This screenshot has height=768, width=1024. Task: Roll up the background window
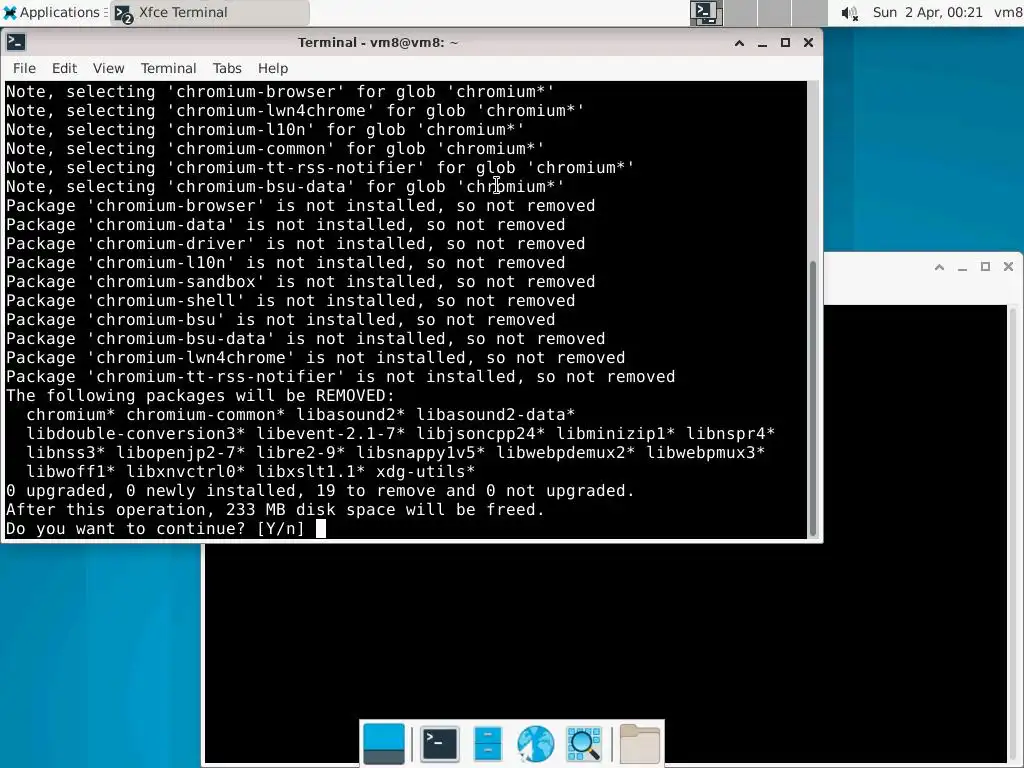[x=939, y=267]
